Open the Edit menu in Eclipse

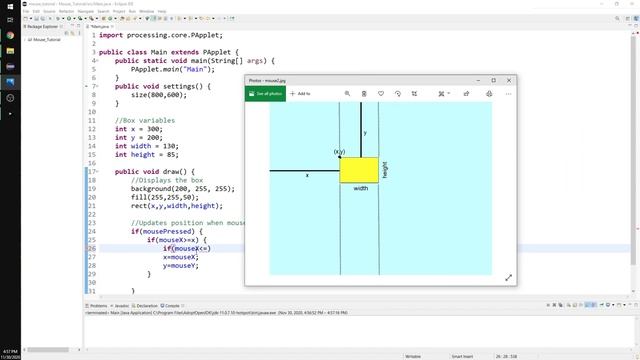pyautogui.click(x=36, y=11)
